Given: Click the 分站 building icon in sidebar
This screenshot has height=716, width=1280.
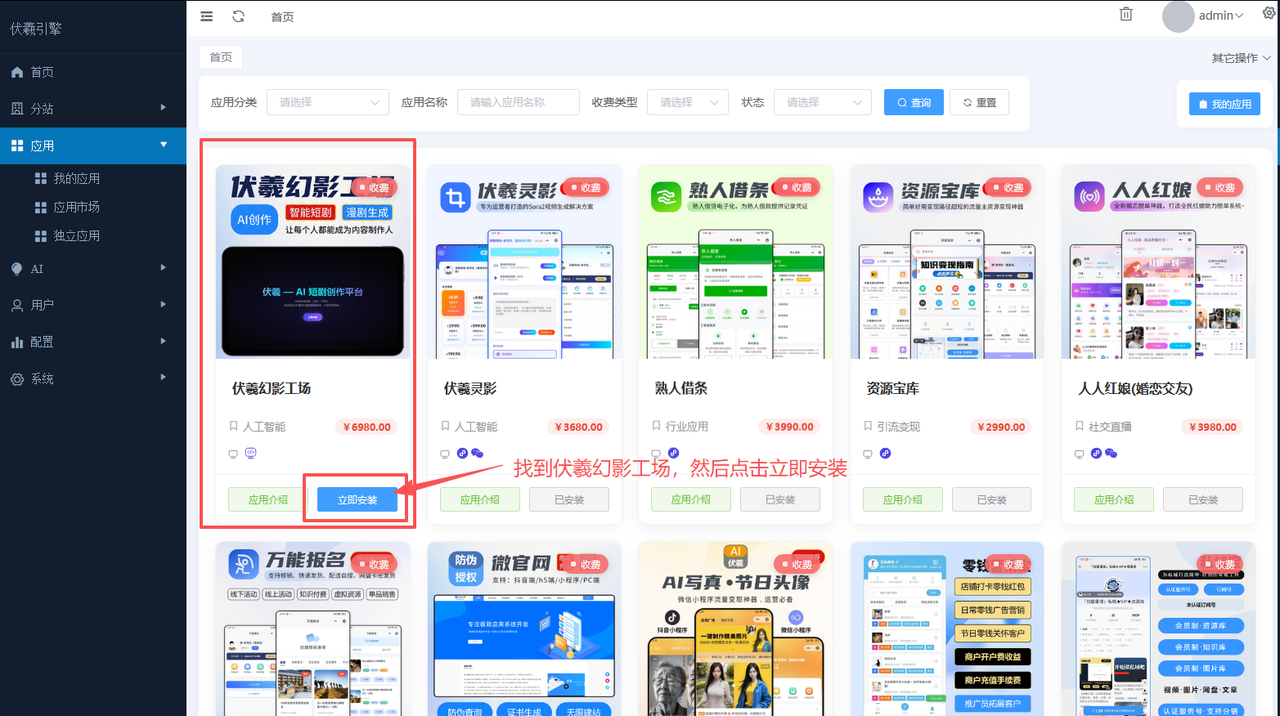Looking at the screenshot, I should (x=17, y=108).
